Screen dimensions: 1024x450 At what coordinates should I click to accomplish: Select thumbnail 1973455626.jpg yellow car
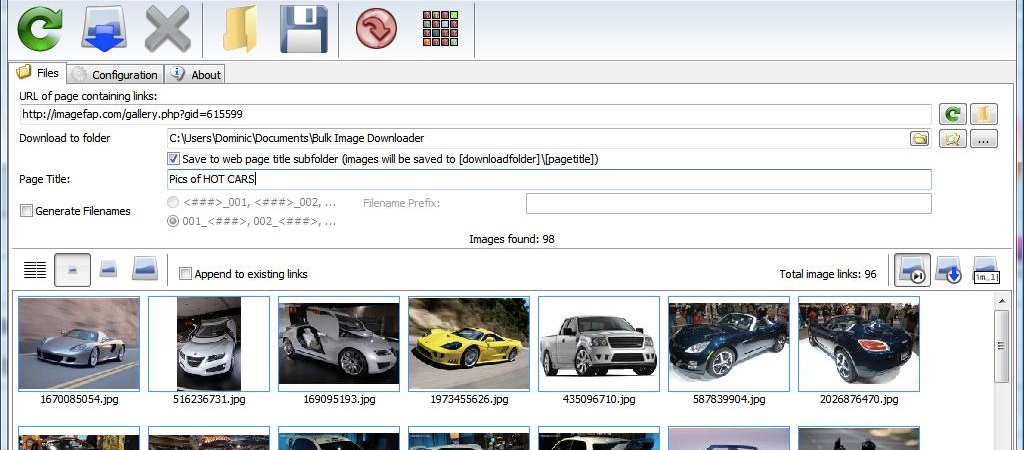pos(469,344)
